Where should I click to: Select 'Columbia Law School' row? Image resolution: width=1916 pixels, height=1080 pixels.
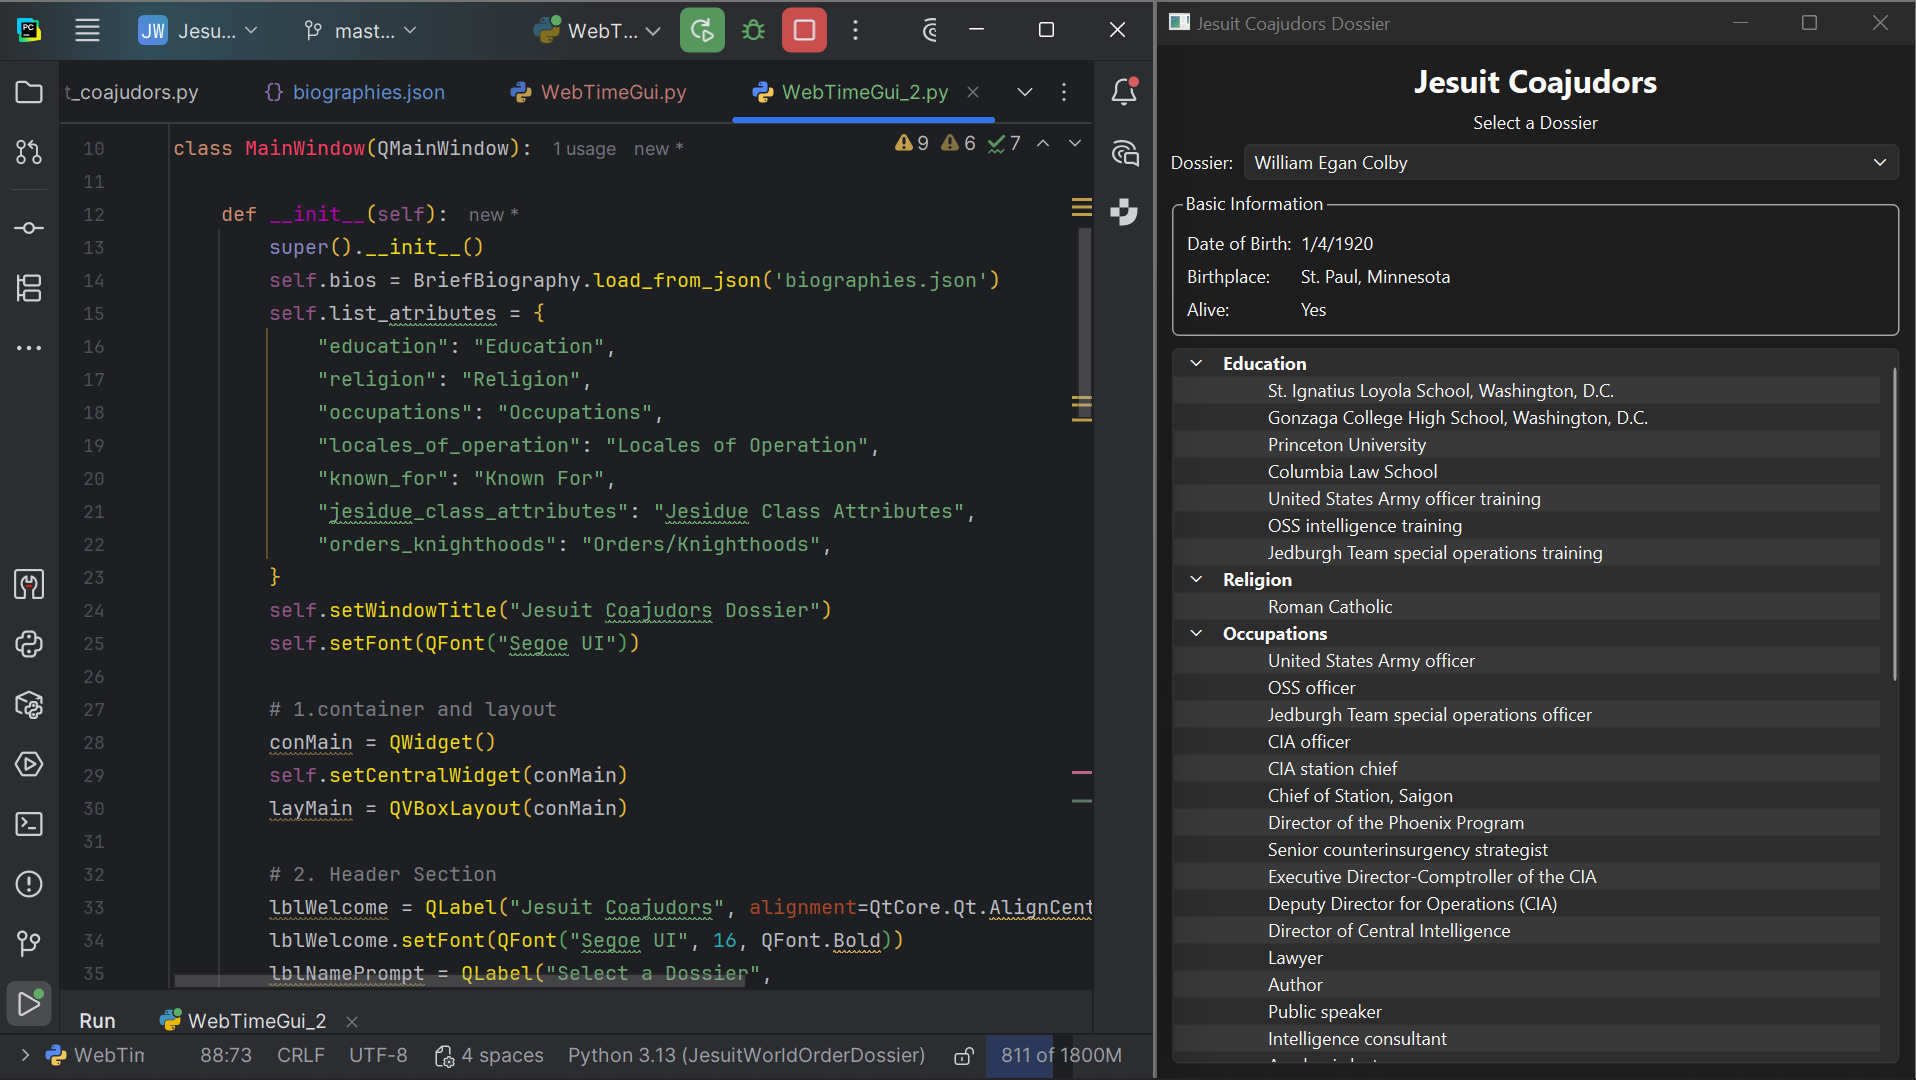click(1526, 471)
